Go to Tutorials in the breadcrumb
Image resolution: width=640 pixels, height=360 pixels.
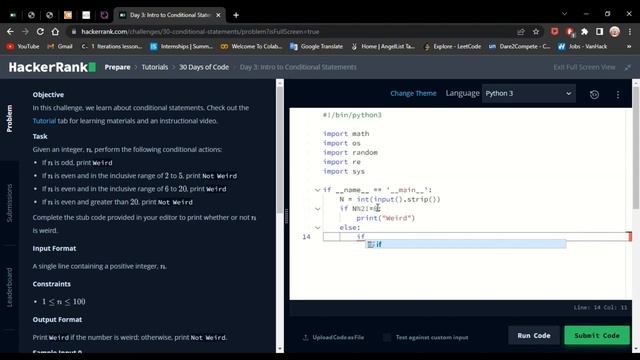coord(155,67)
